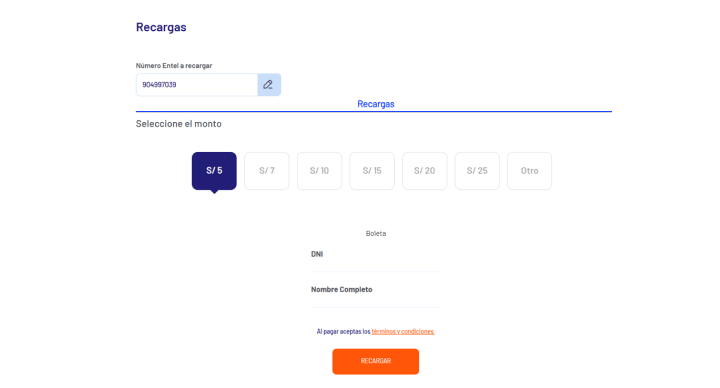Select the S/ 15 recharge amount
Screen dimensions: 720x388
pos(372,171)
